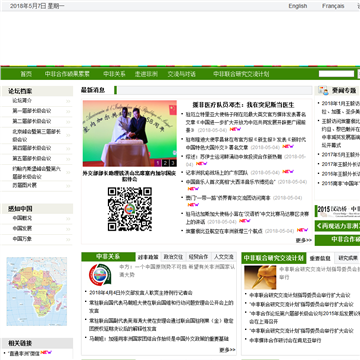Click the chevron beside 第一届部长级会议

pyautogui.click(x=68, y=111)
